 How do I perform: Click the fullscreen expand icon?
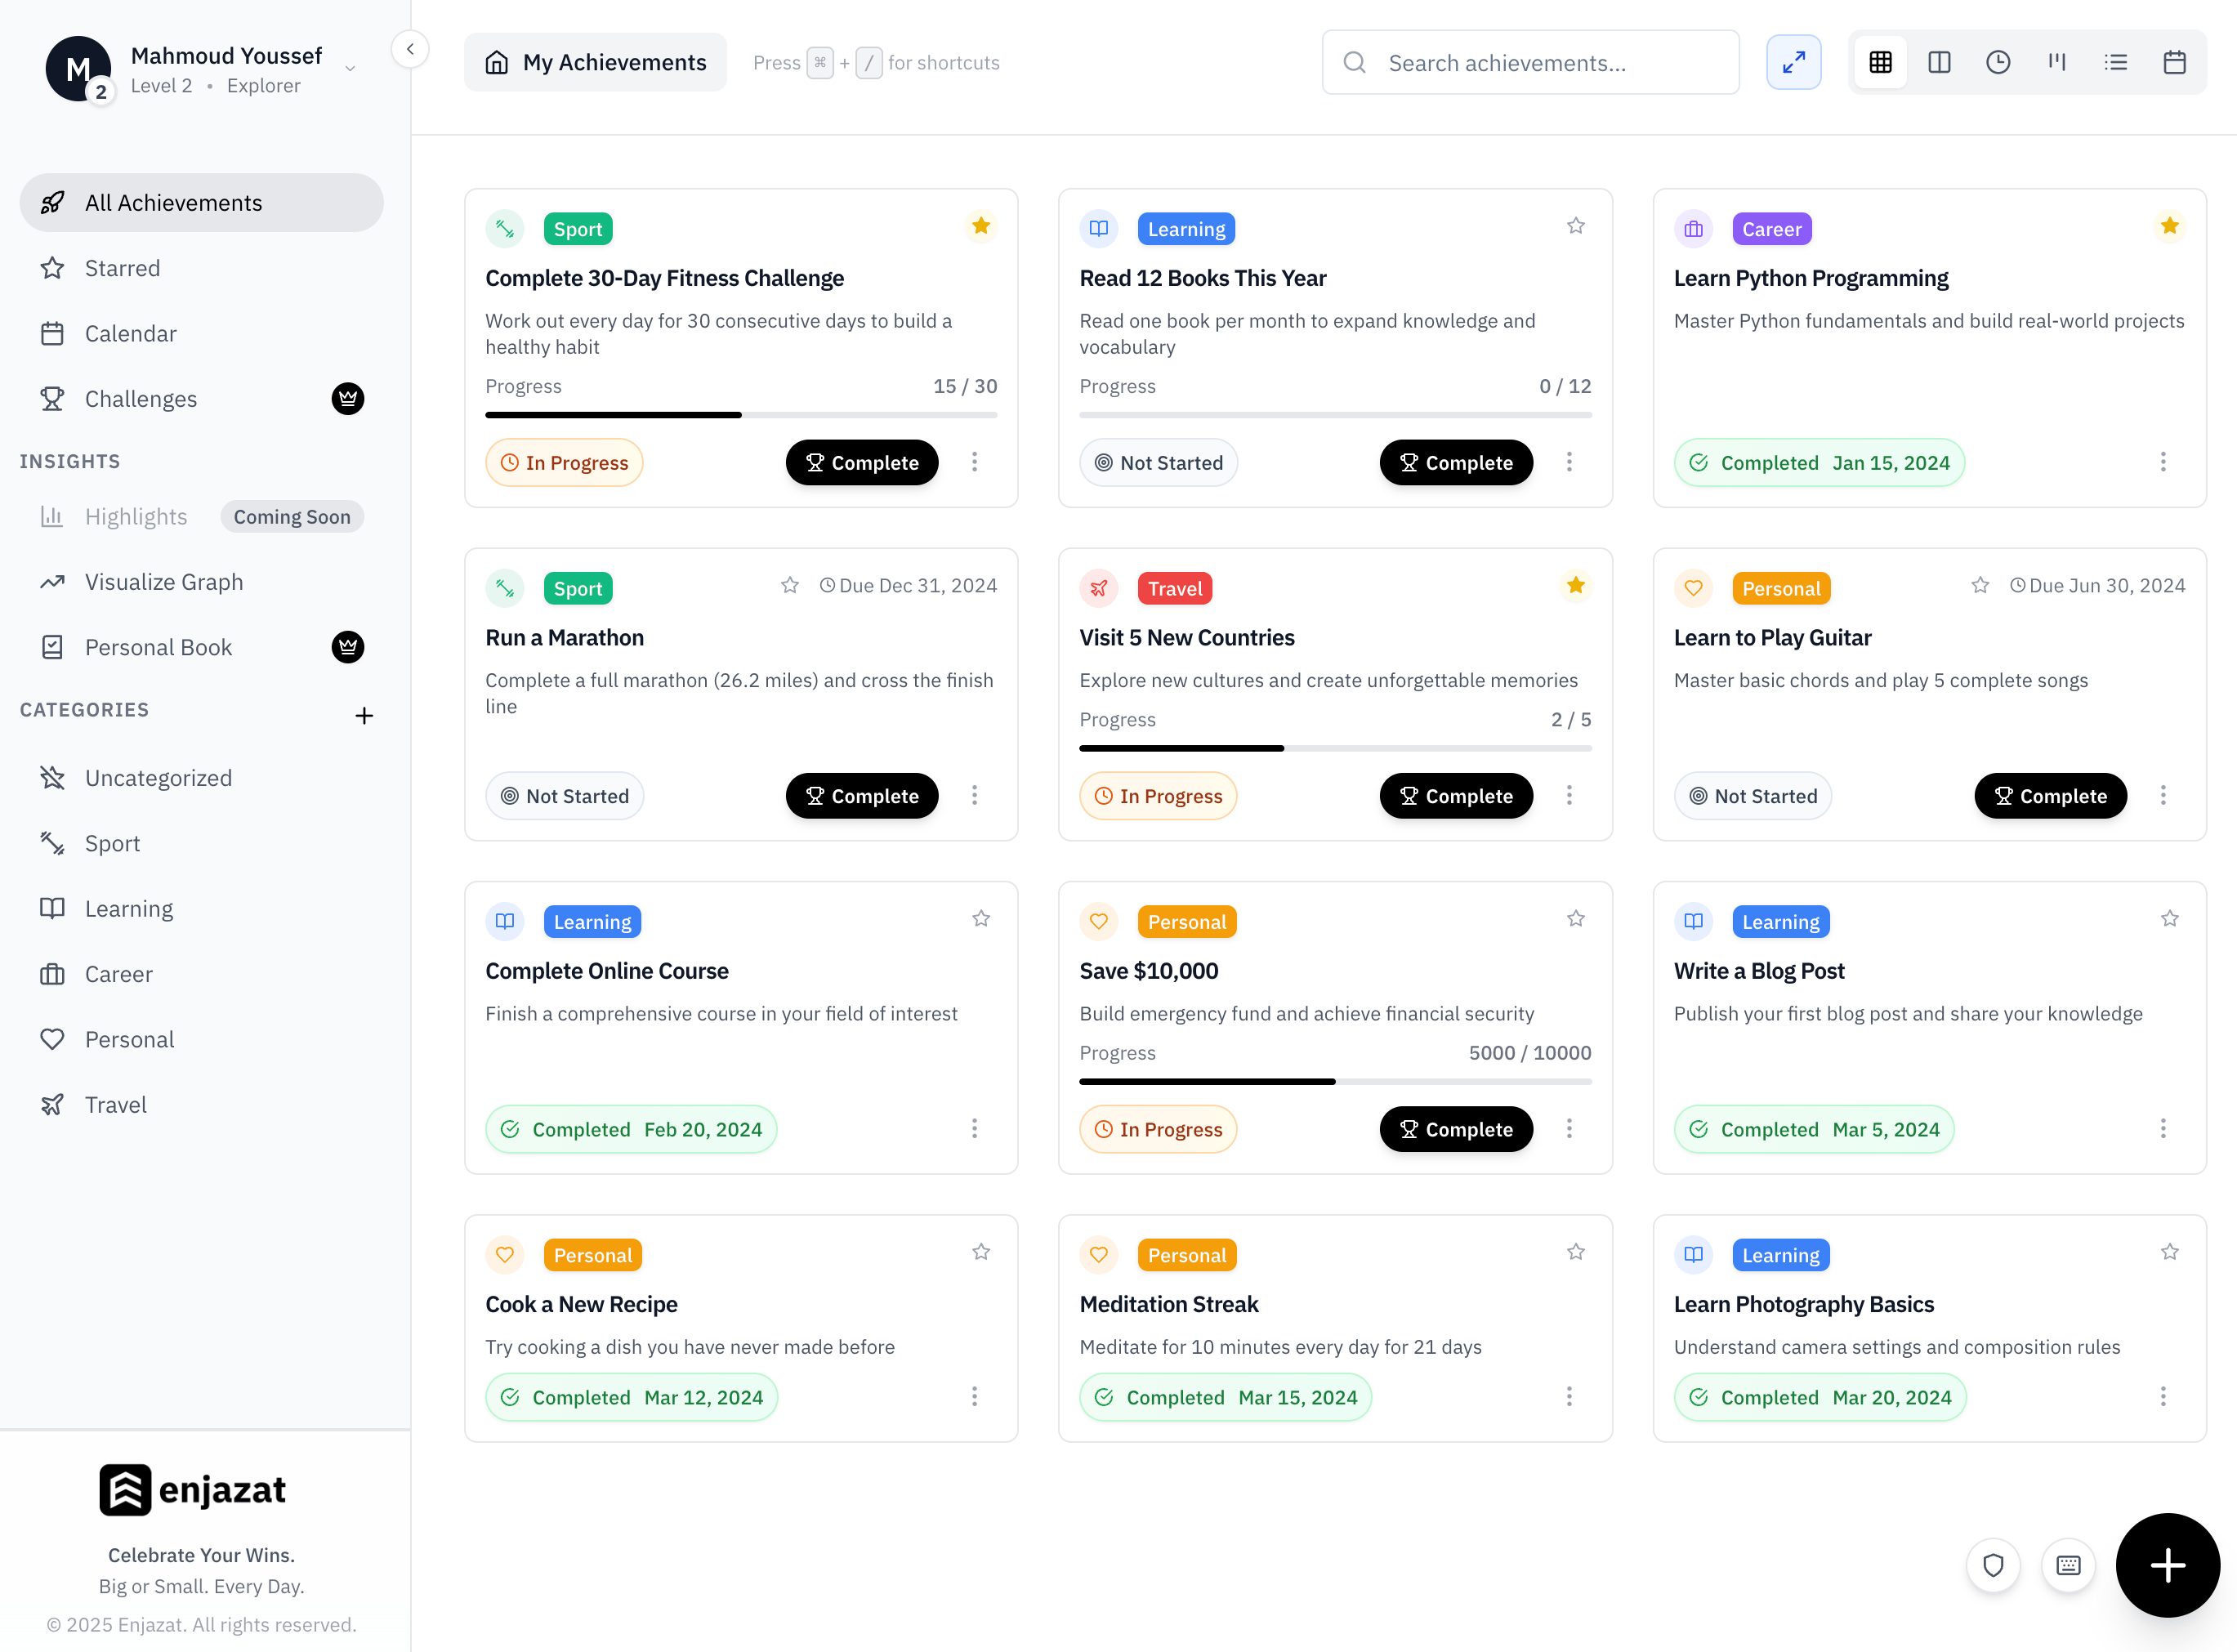1794,62
